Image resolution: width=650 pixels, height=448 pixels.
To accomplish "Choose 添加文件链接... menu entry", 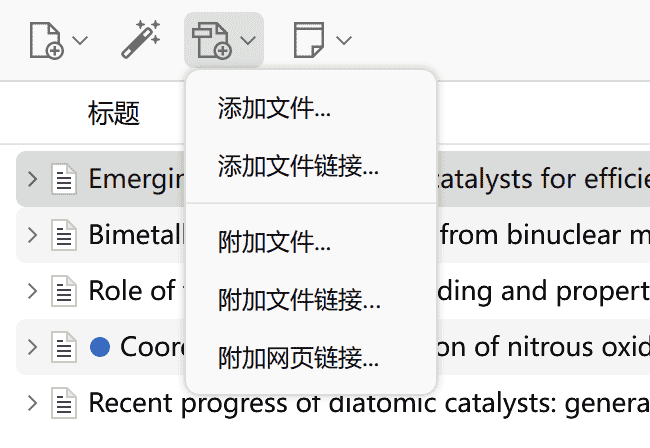I will coord(298,165).
